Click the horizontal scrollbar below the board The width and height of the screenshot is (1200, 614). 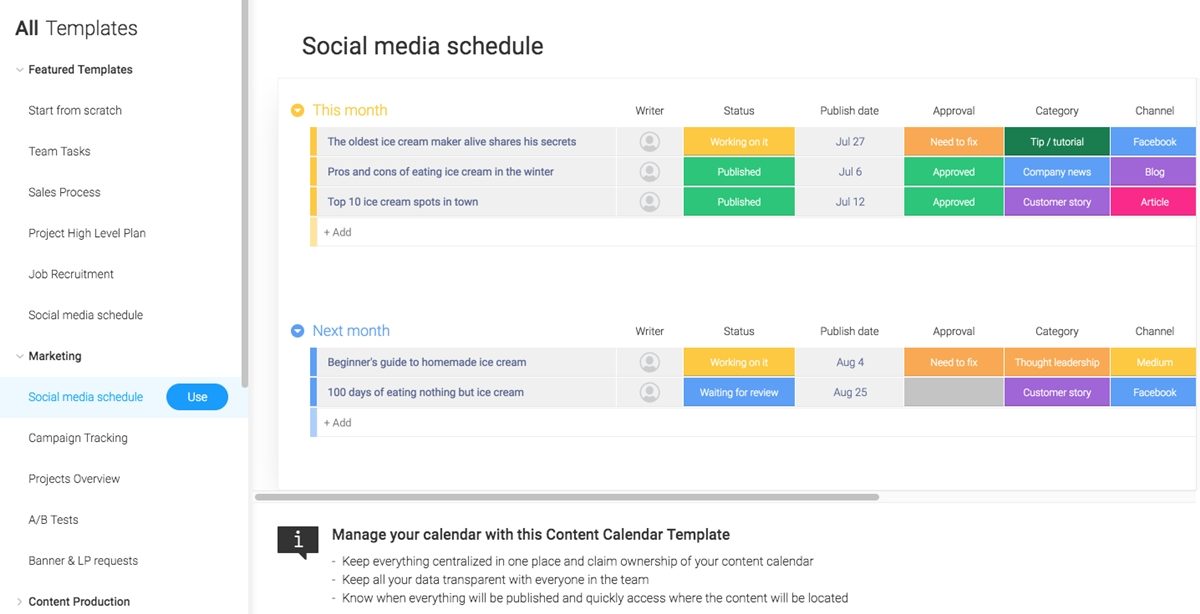(x=570, y=495)
